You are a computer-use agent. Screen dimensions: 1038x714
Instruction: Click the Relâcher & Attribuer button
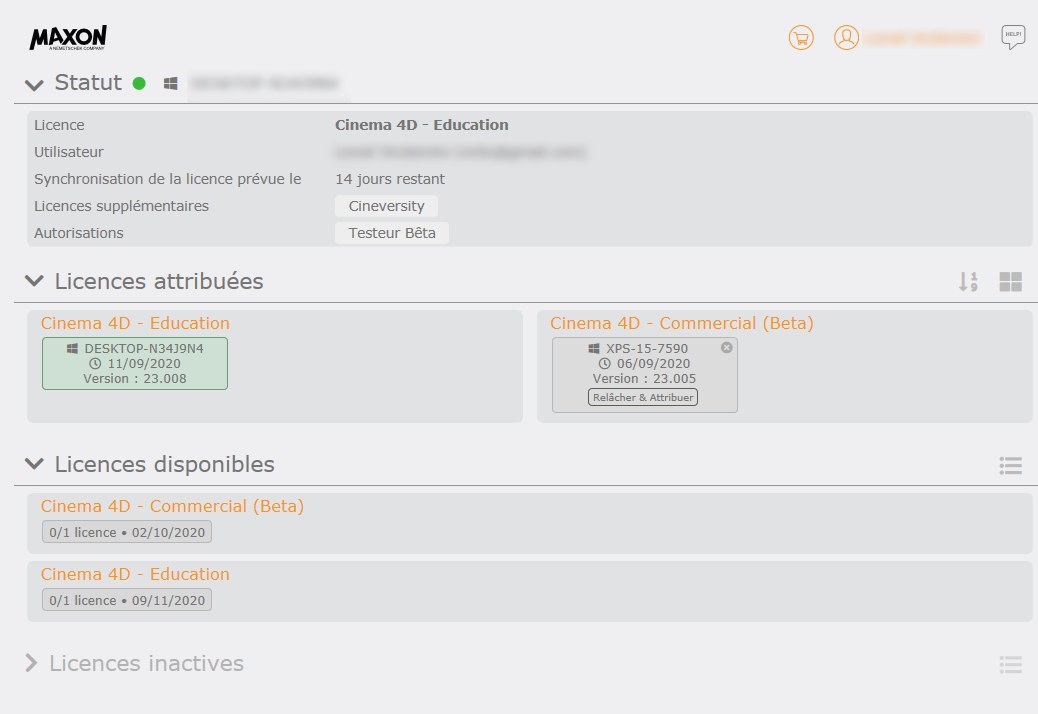[x=643, y=397]
